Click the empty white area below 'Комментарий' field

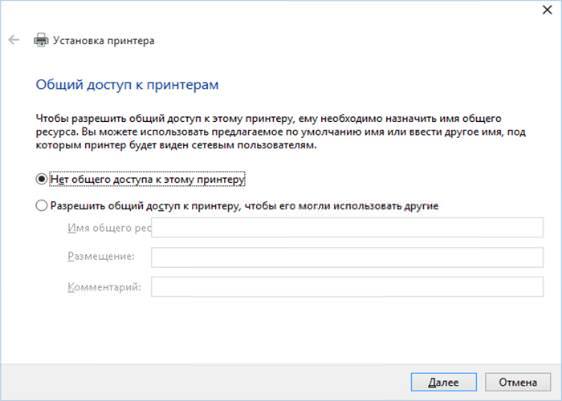tap(280, 330)
